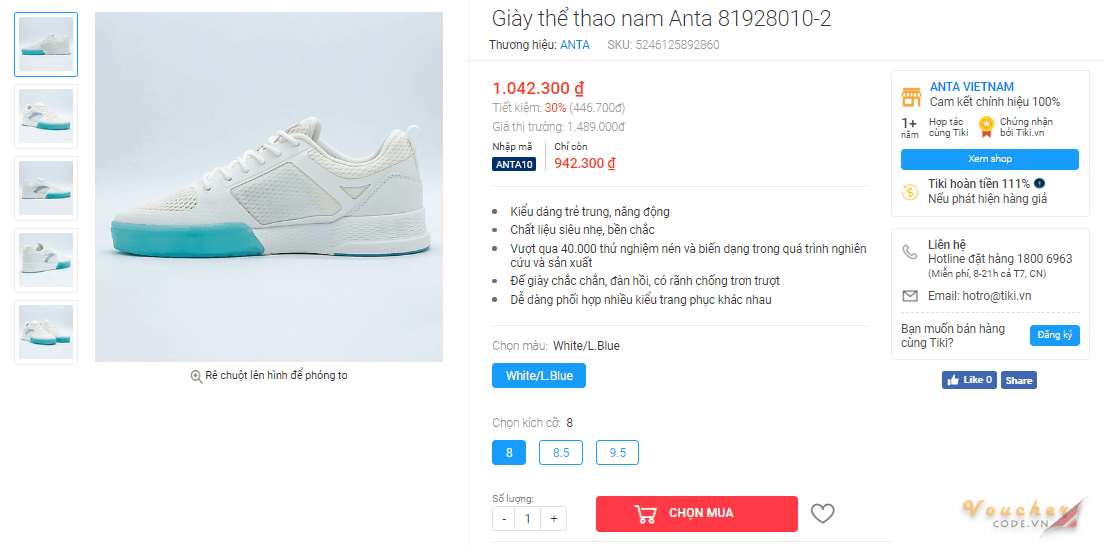Click the magnifier zoom icon under image

pos(197,376)
